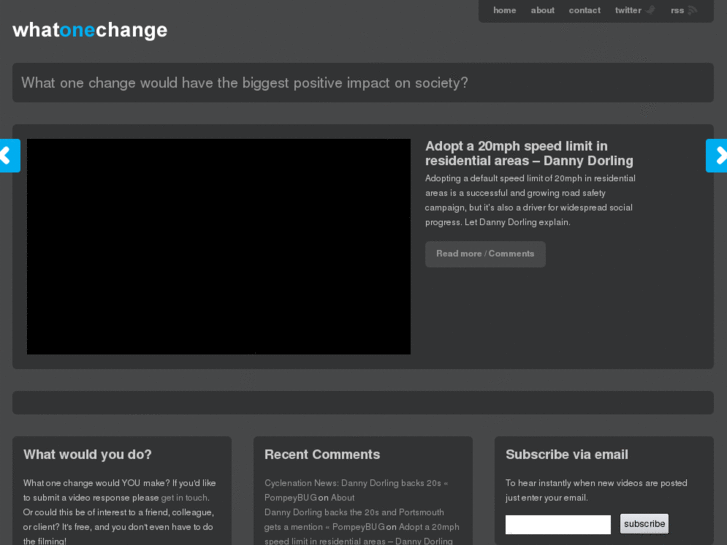Click the Twitter bird icon
Screen dimensions: 727x545
pos(650,10)
